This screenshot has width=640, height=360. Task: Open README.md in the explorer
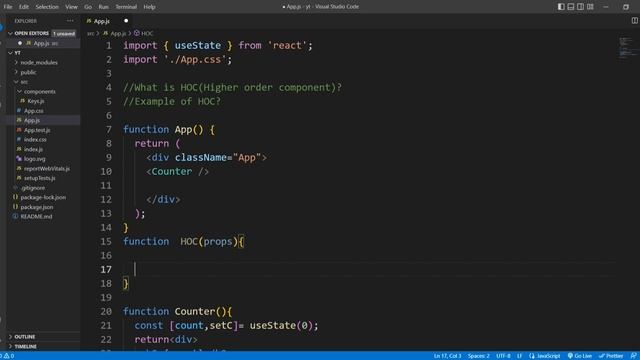point(36,217)
